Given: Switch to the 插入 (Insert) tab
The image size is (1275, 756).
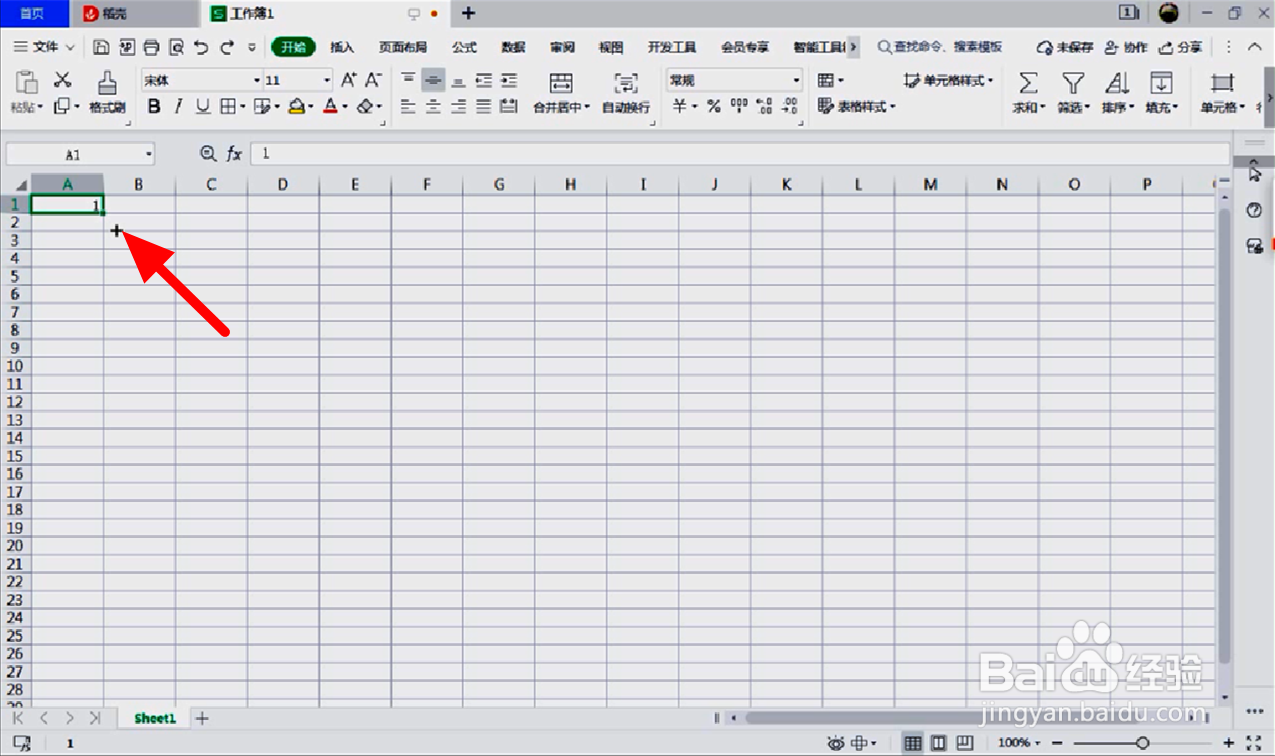Looking at the screenshot, I should [x=343, y=47].
